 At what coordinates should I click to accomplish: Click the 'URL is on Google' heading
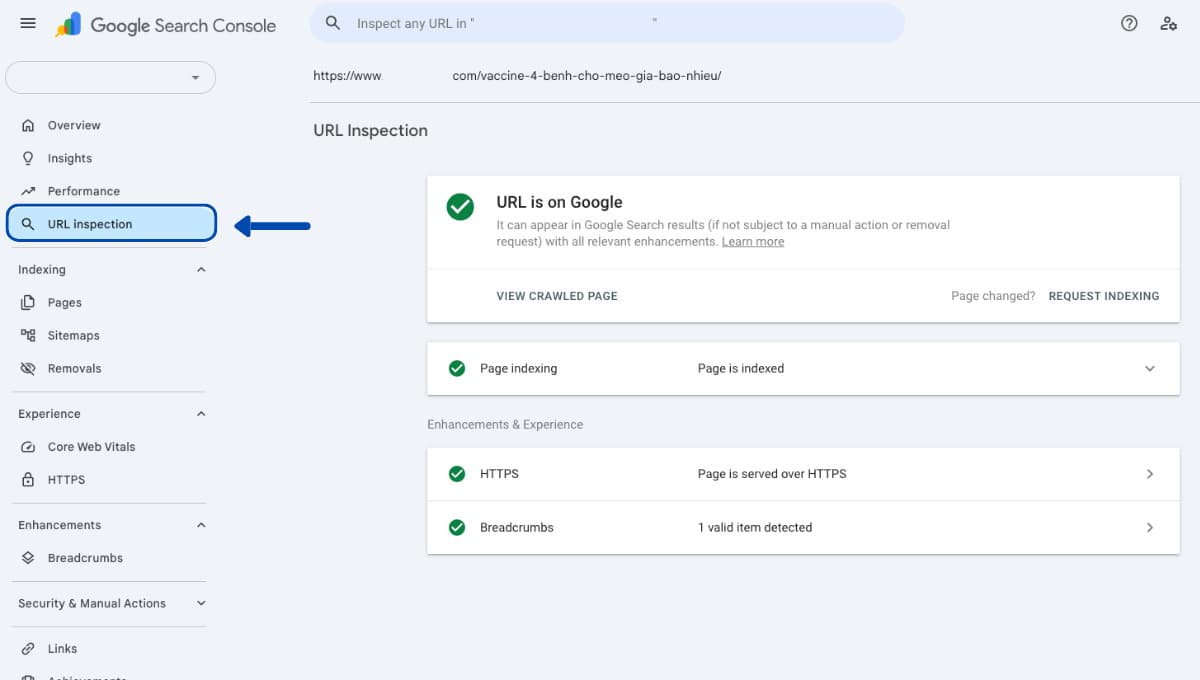tap(559, 202)
